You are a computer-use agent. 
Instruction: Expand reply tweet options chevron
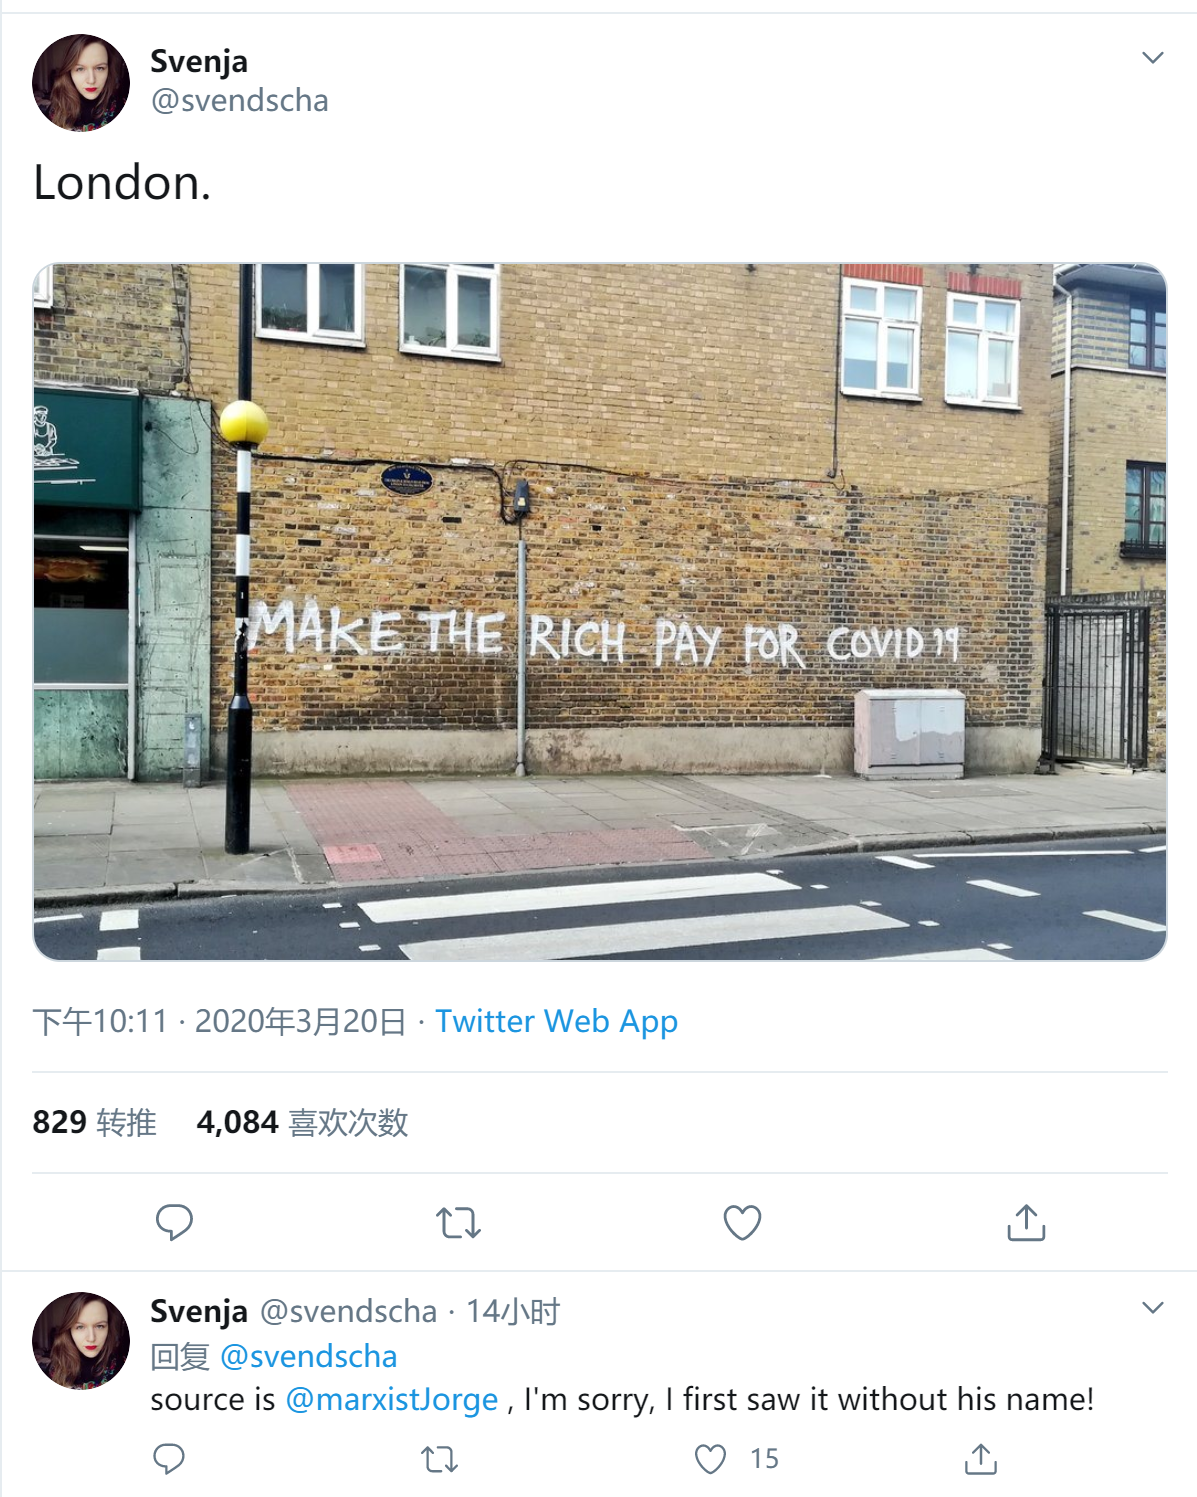point(1153,1308)
